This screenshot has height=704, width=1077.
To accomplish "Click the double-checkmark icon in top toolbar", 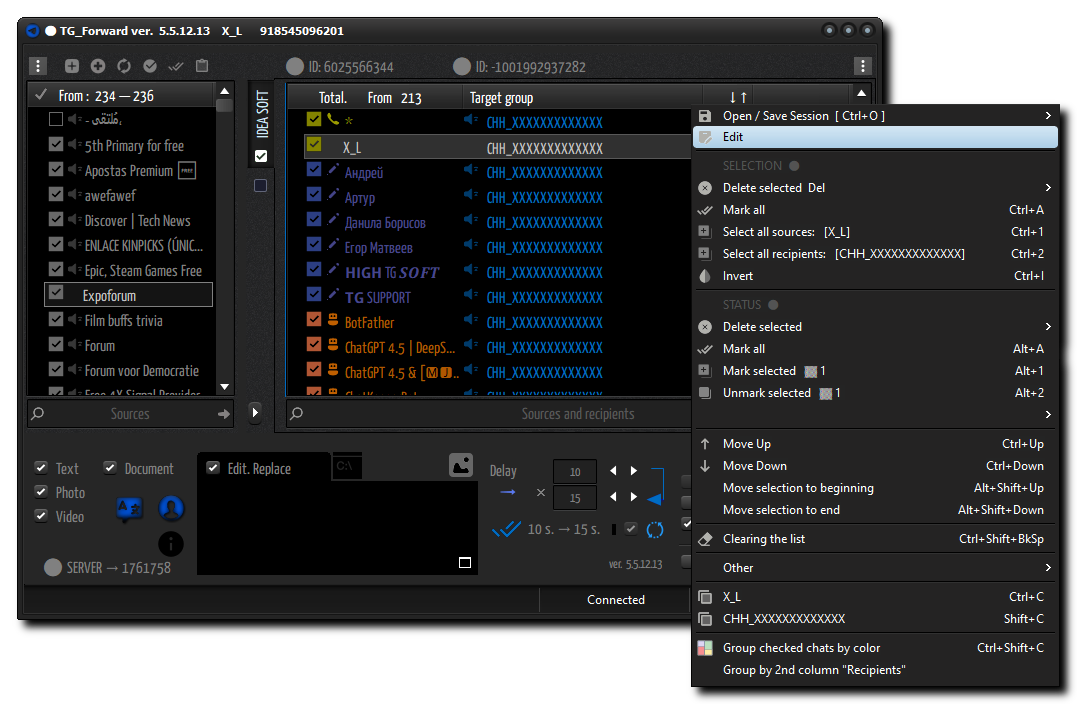I will coord(176,66).
